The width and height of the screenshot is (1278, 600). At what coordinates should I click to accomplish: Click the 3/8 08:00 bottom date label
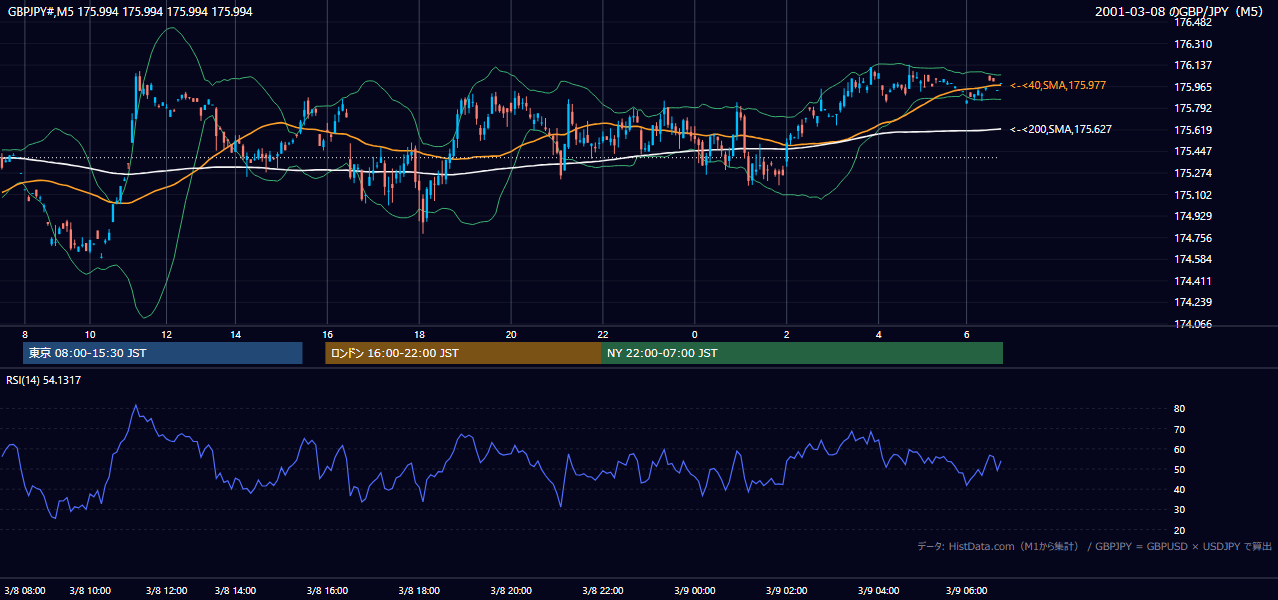[x=26, y=590]
